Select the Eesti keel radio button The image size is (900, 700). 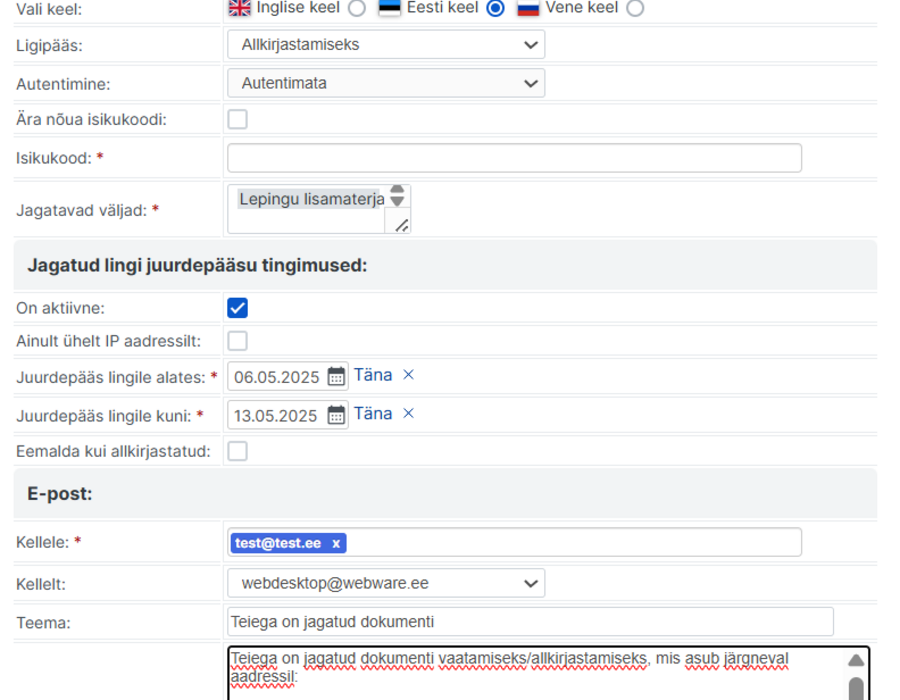[x=495, y=8]
